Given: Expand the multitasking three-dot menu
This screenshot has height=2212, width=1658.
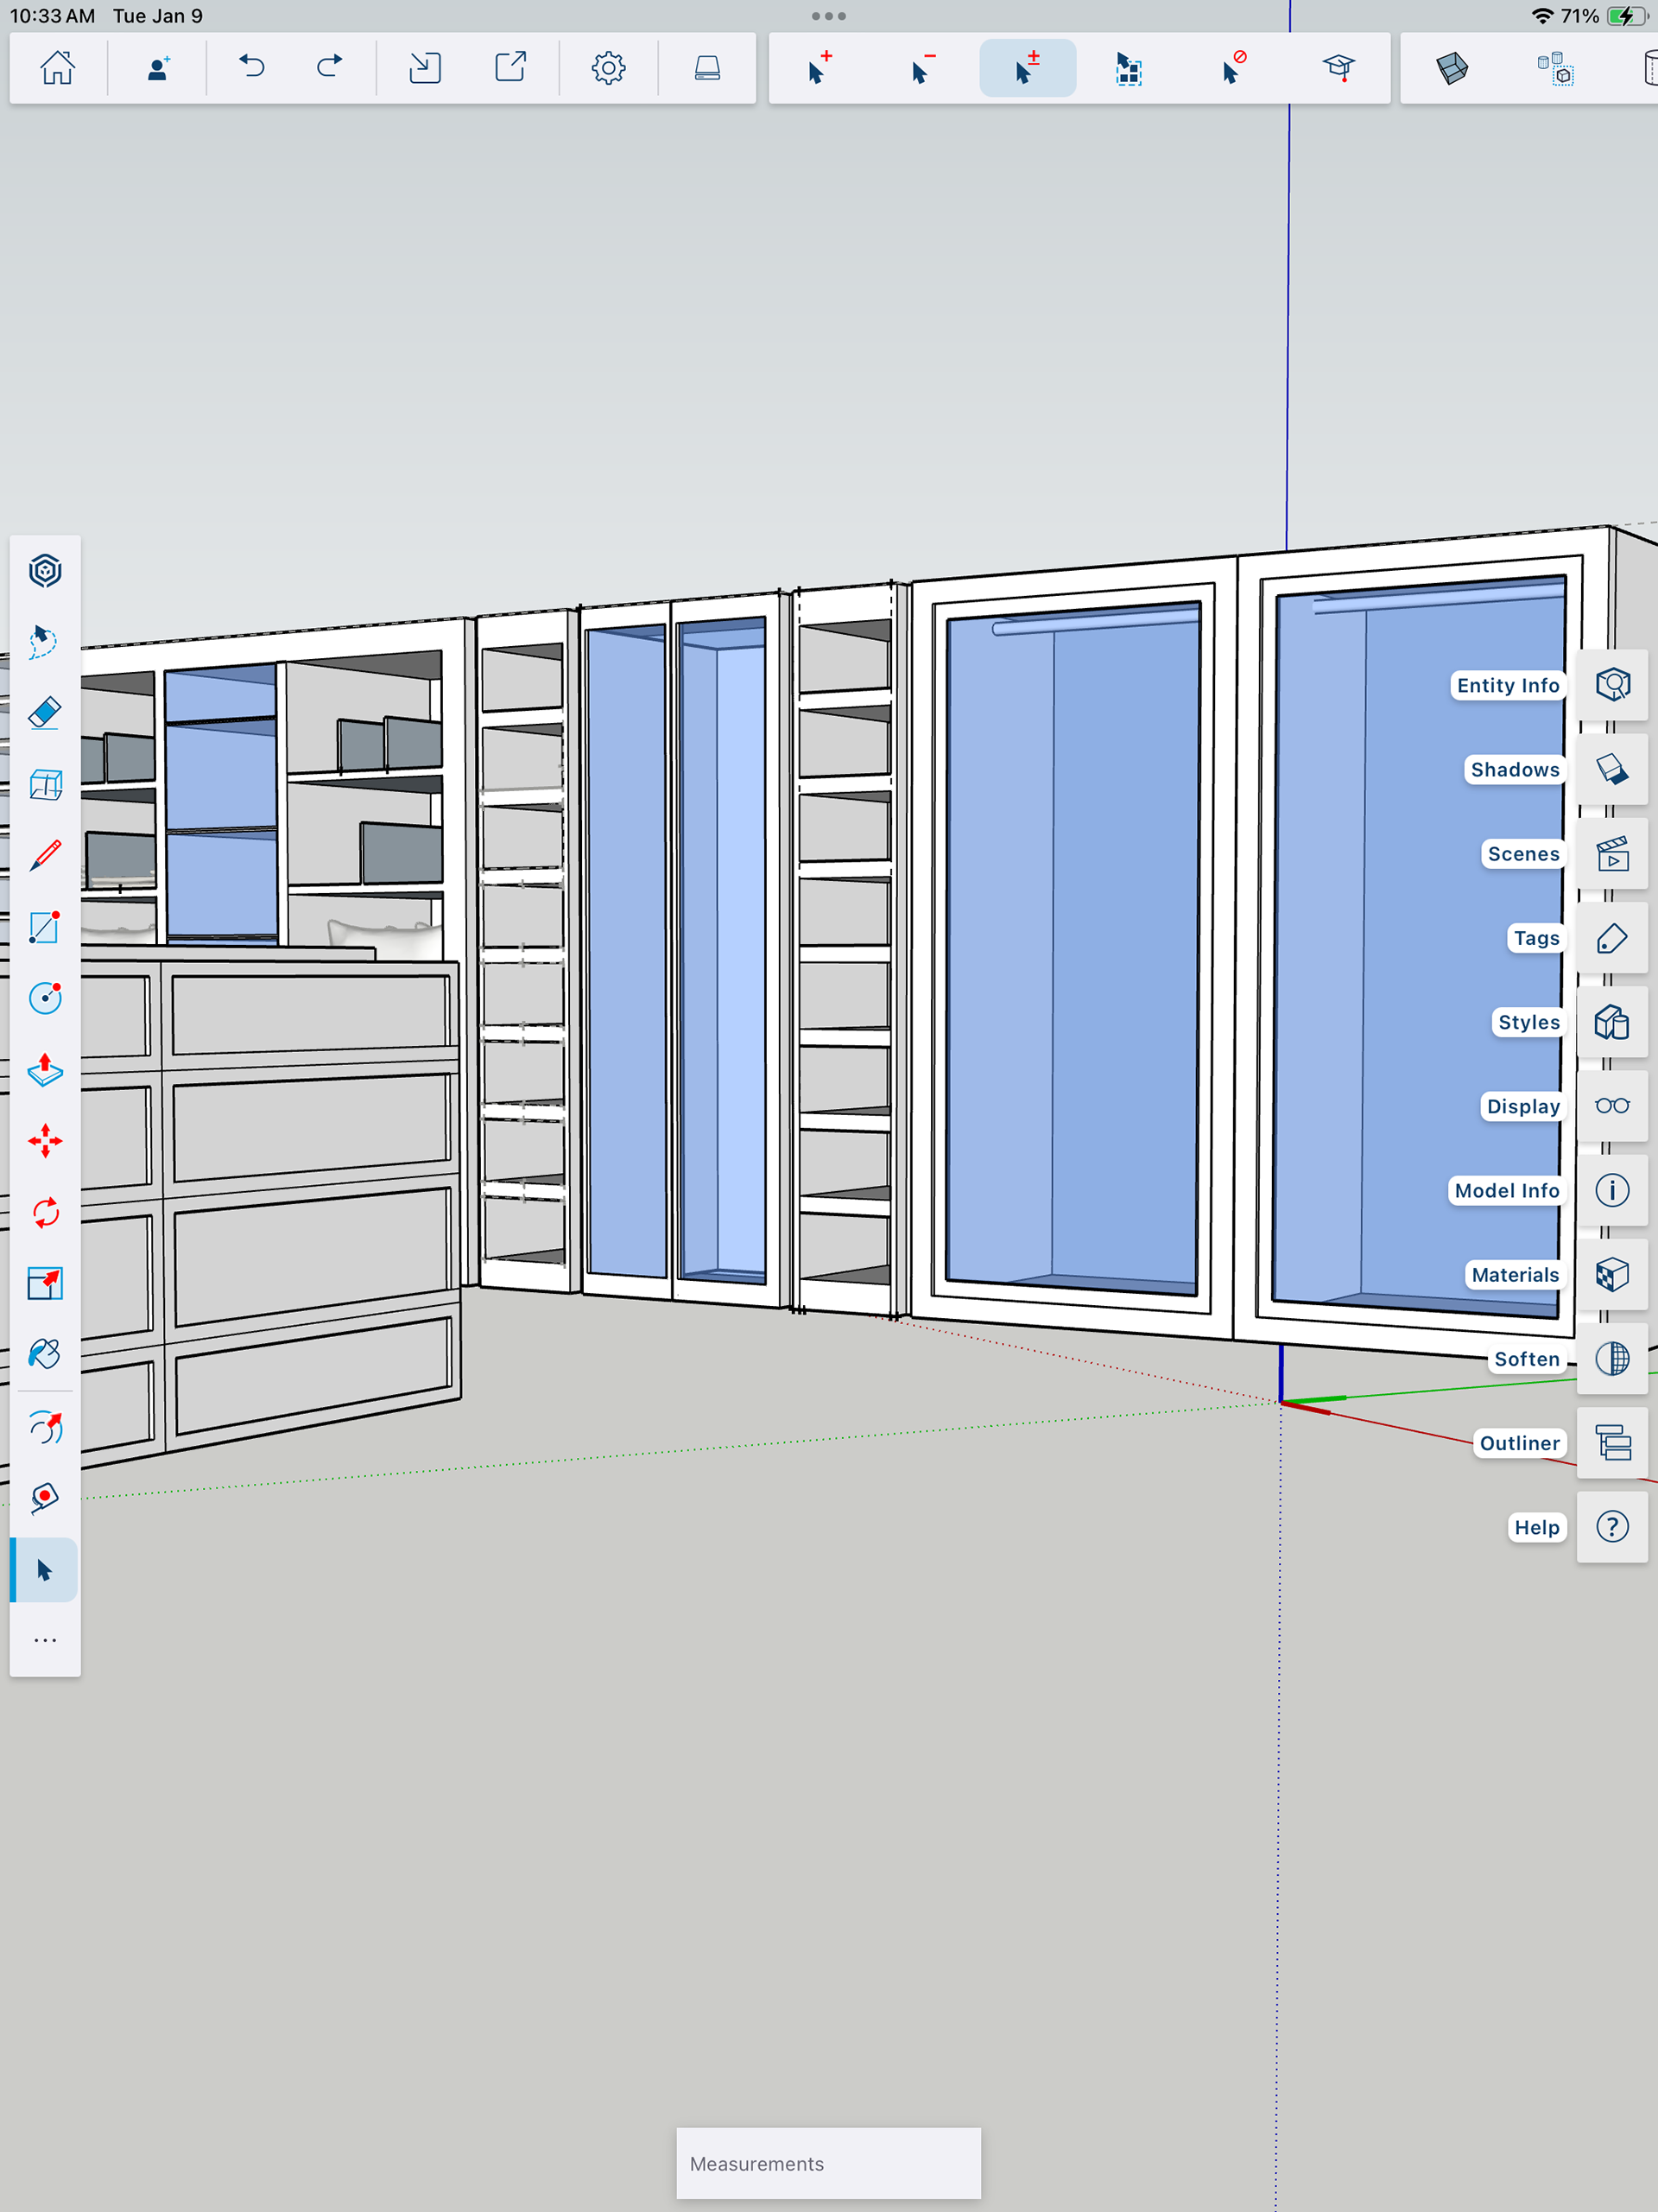Looking at the screenshot, I should [x=829, y=16].
